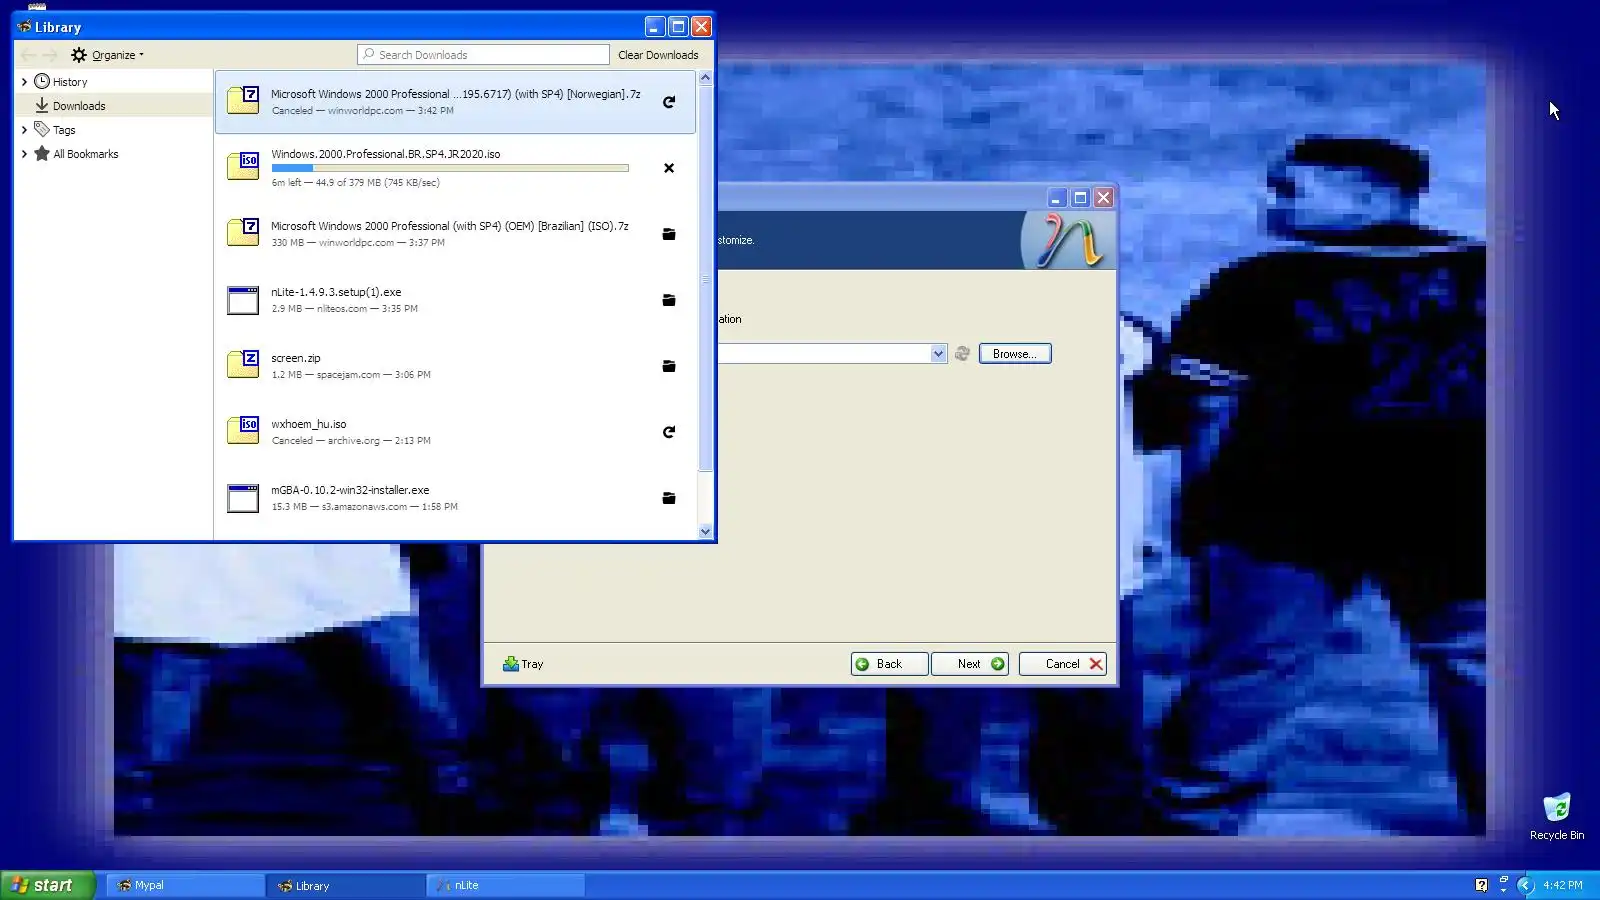Screen dimensions: 1600x900
Task: Select the "nLite-1.4.9.3.setup(1).exe" file name
Action: point(336,292)
